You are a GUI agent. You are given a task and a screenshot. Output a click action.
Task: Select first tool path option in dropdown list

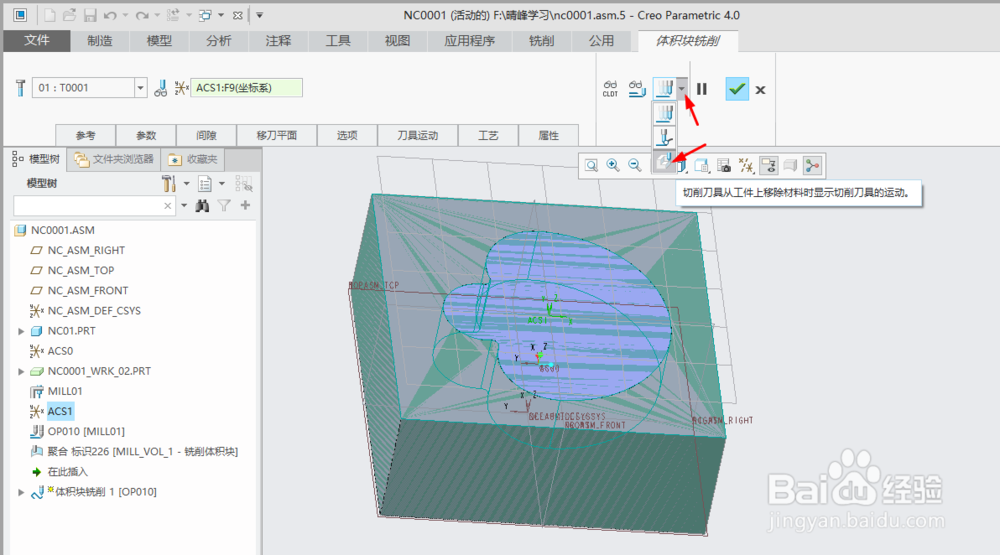(665, 114)
